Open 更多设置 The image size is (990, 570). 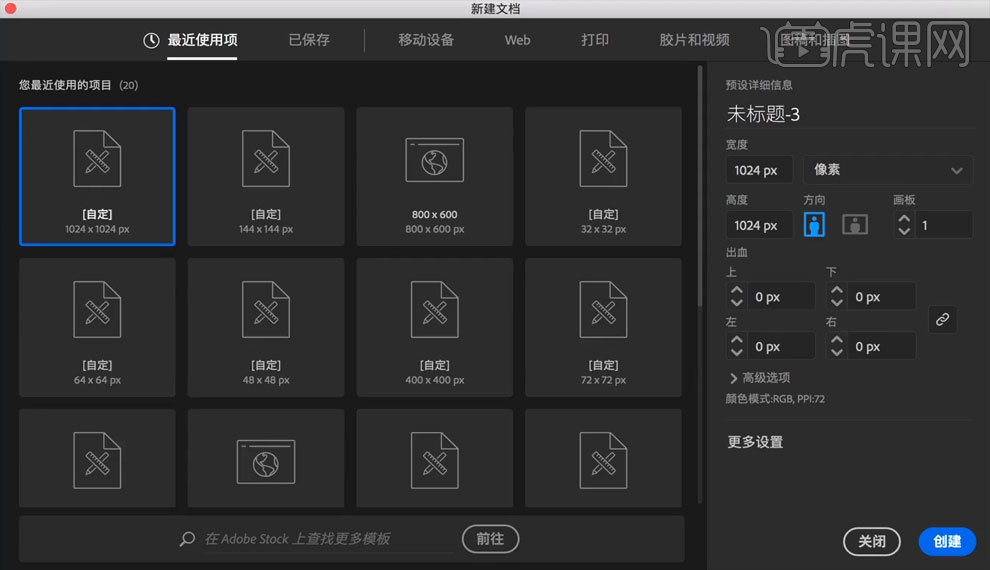click(x=755, y=442)
